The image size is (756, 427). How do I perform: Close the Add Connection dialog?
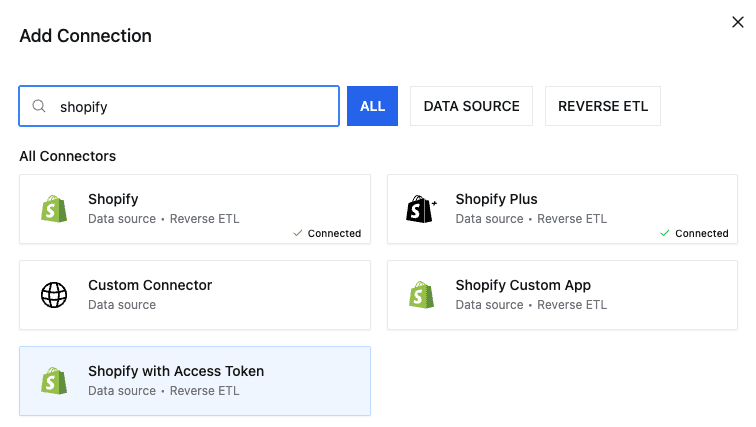pyautogui.click(x=738, y=22)
